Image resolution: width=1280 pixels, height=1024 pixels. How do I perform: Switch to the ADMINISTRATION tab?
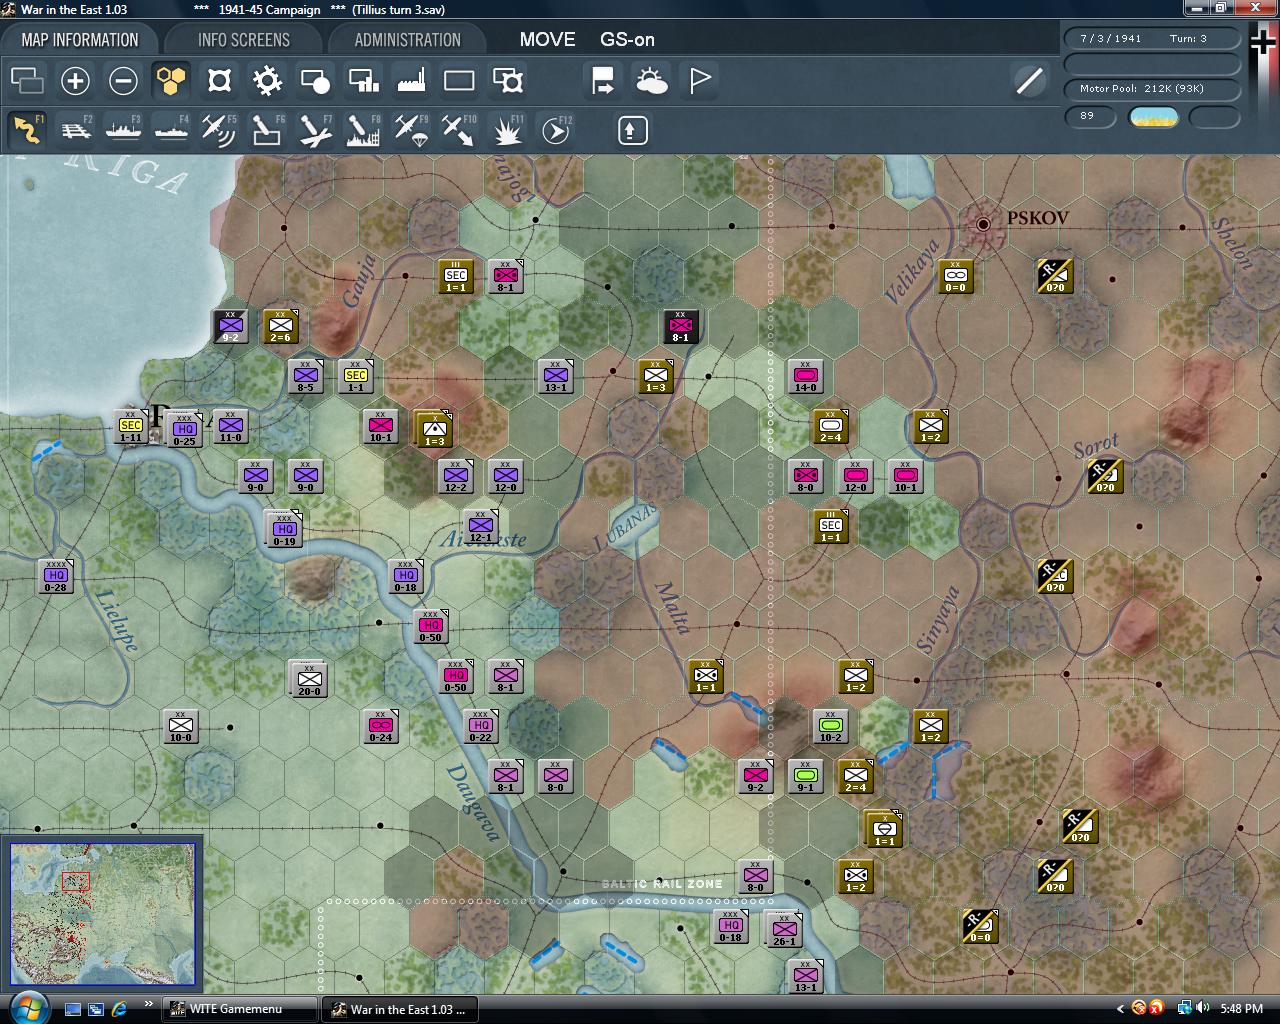tap(408, 40)
